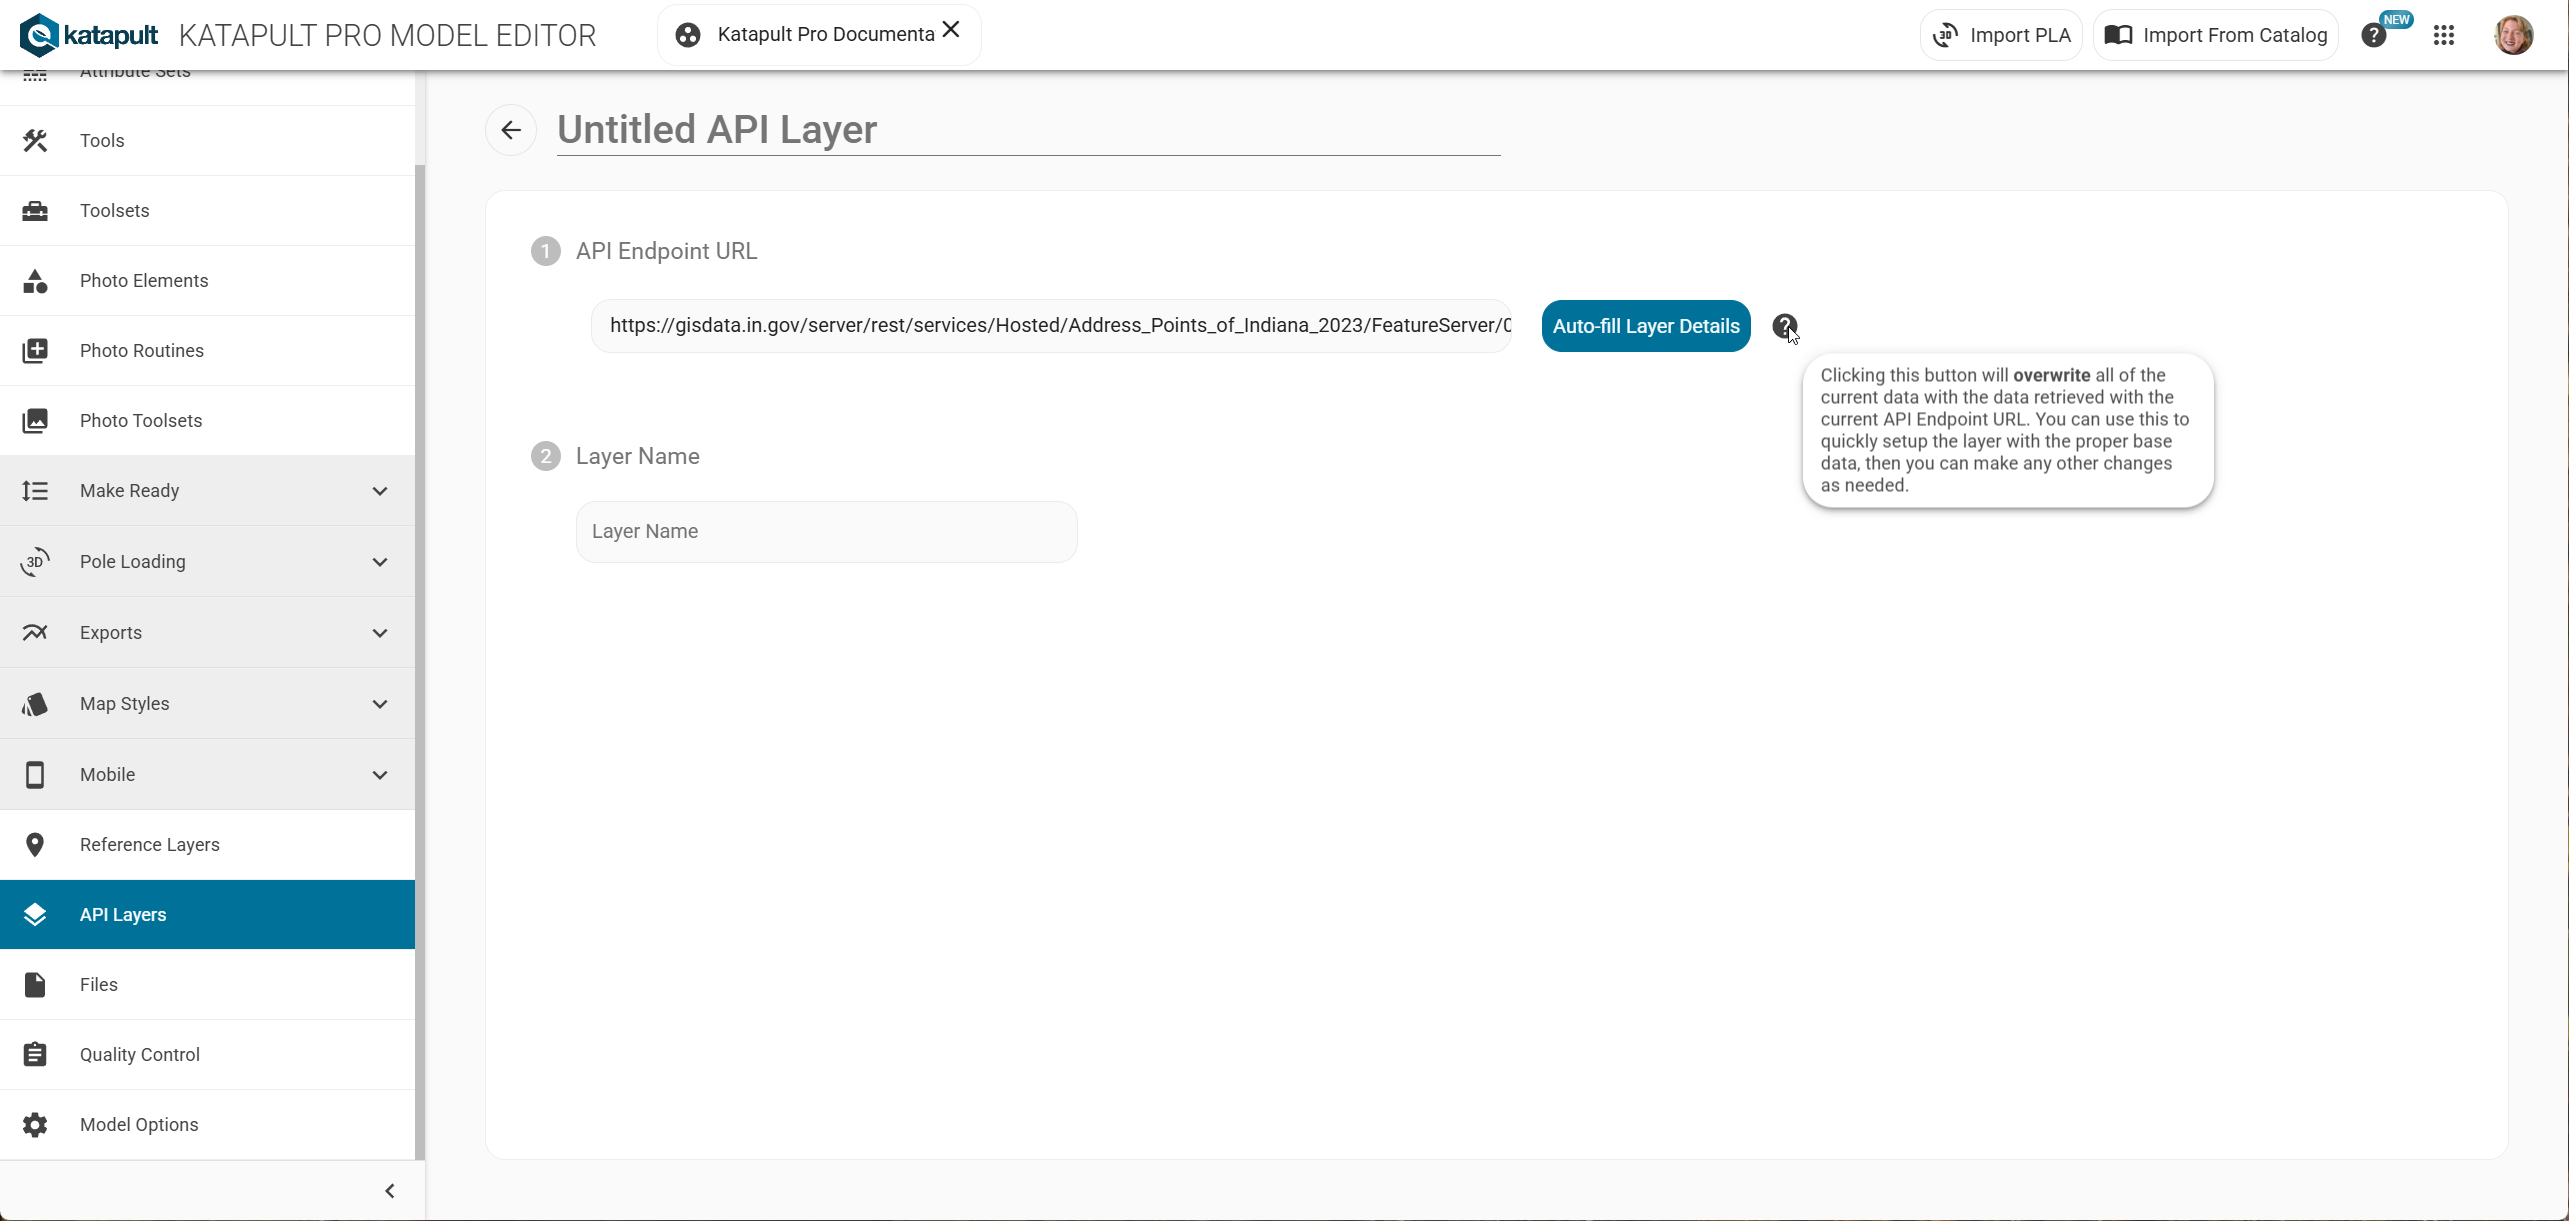This screenshot has height=1221, width=2569.
Task: Click the Katapult logo
Action: tap(89, 36)
